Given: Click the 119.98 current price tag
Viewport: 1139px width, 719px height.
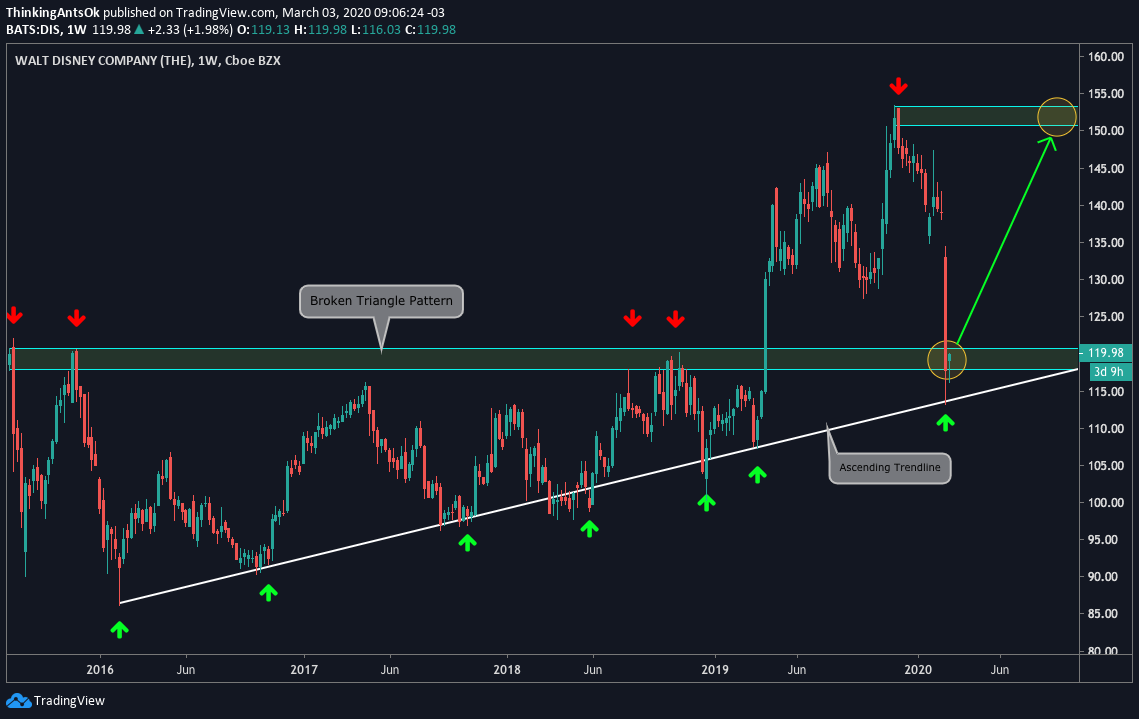Looking at the screenshot, I should [x=1106, y=353].
